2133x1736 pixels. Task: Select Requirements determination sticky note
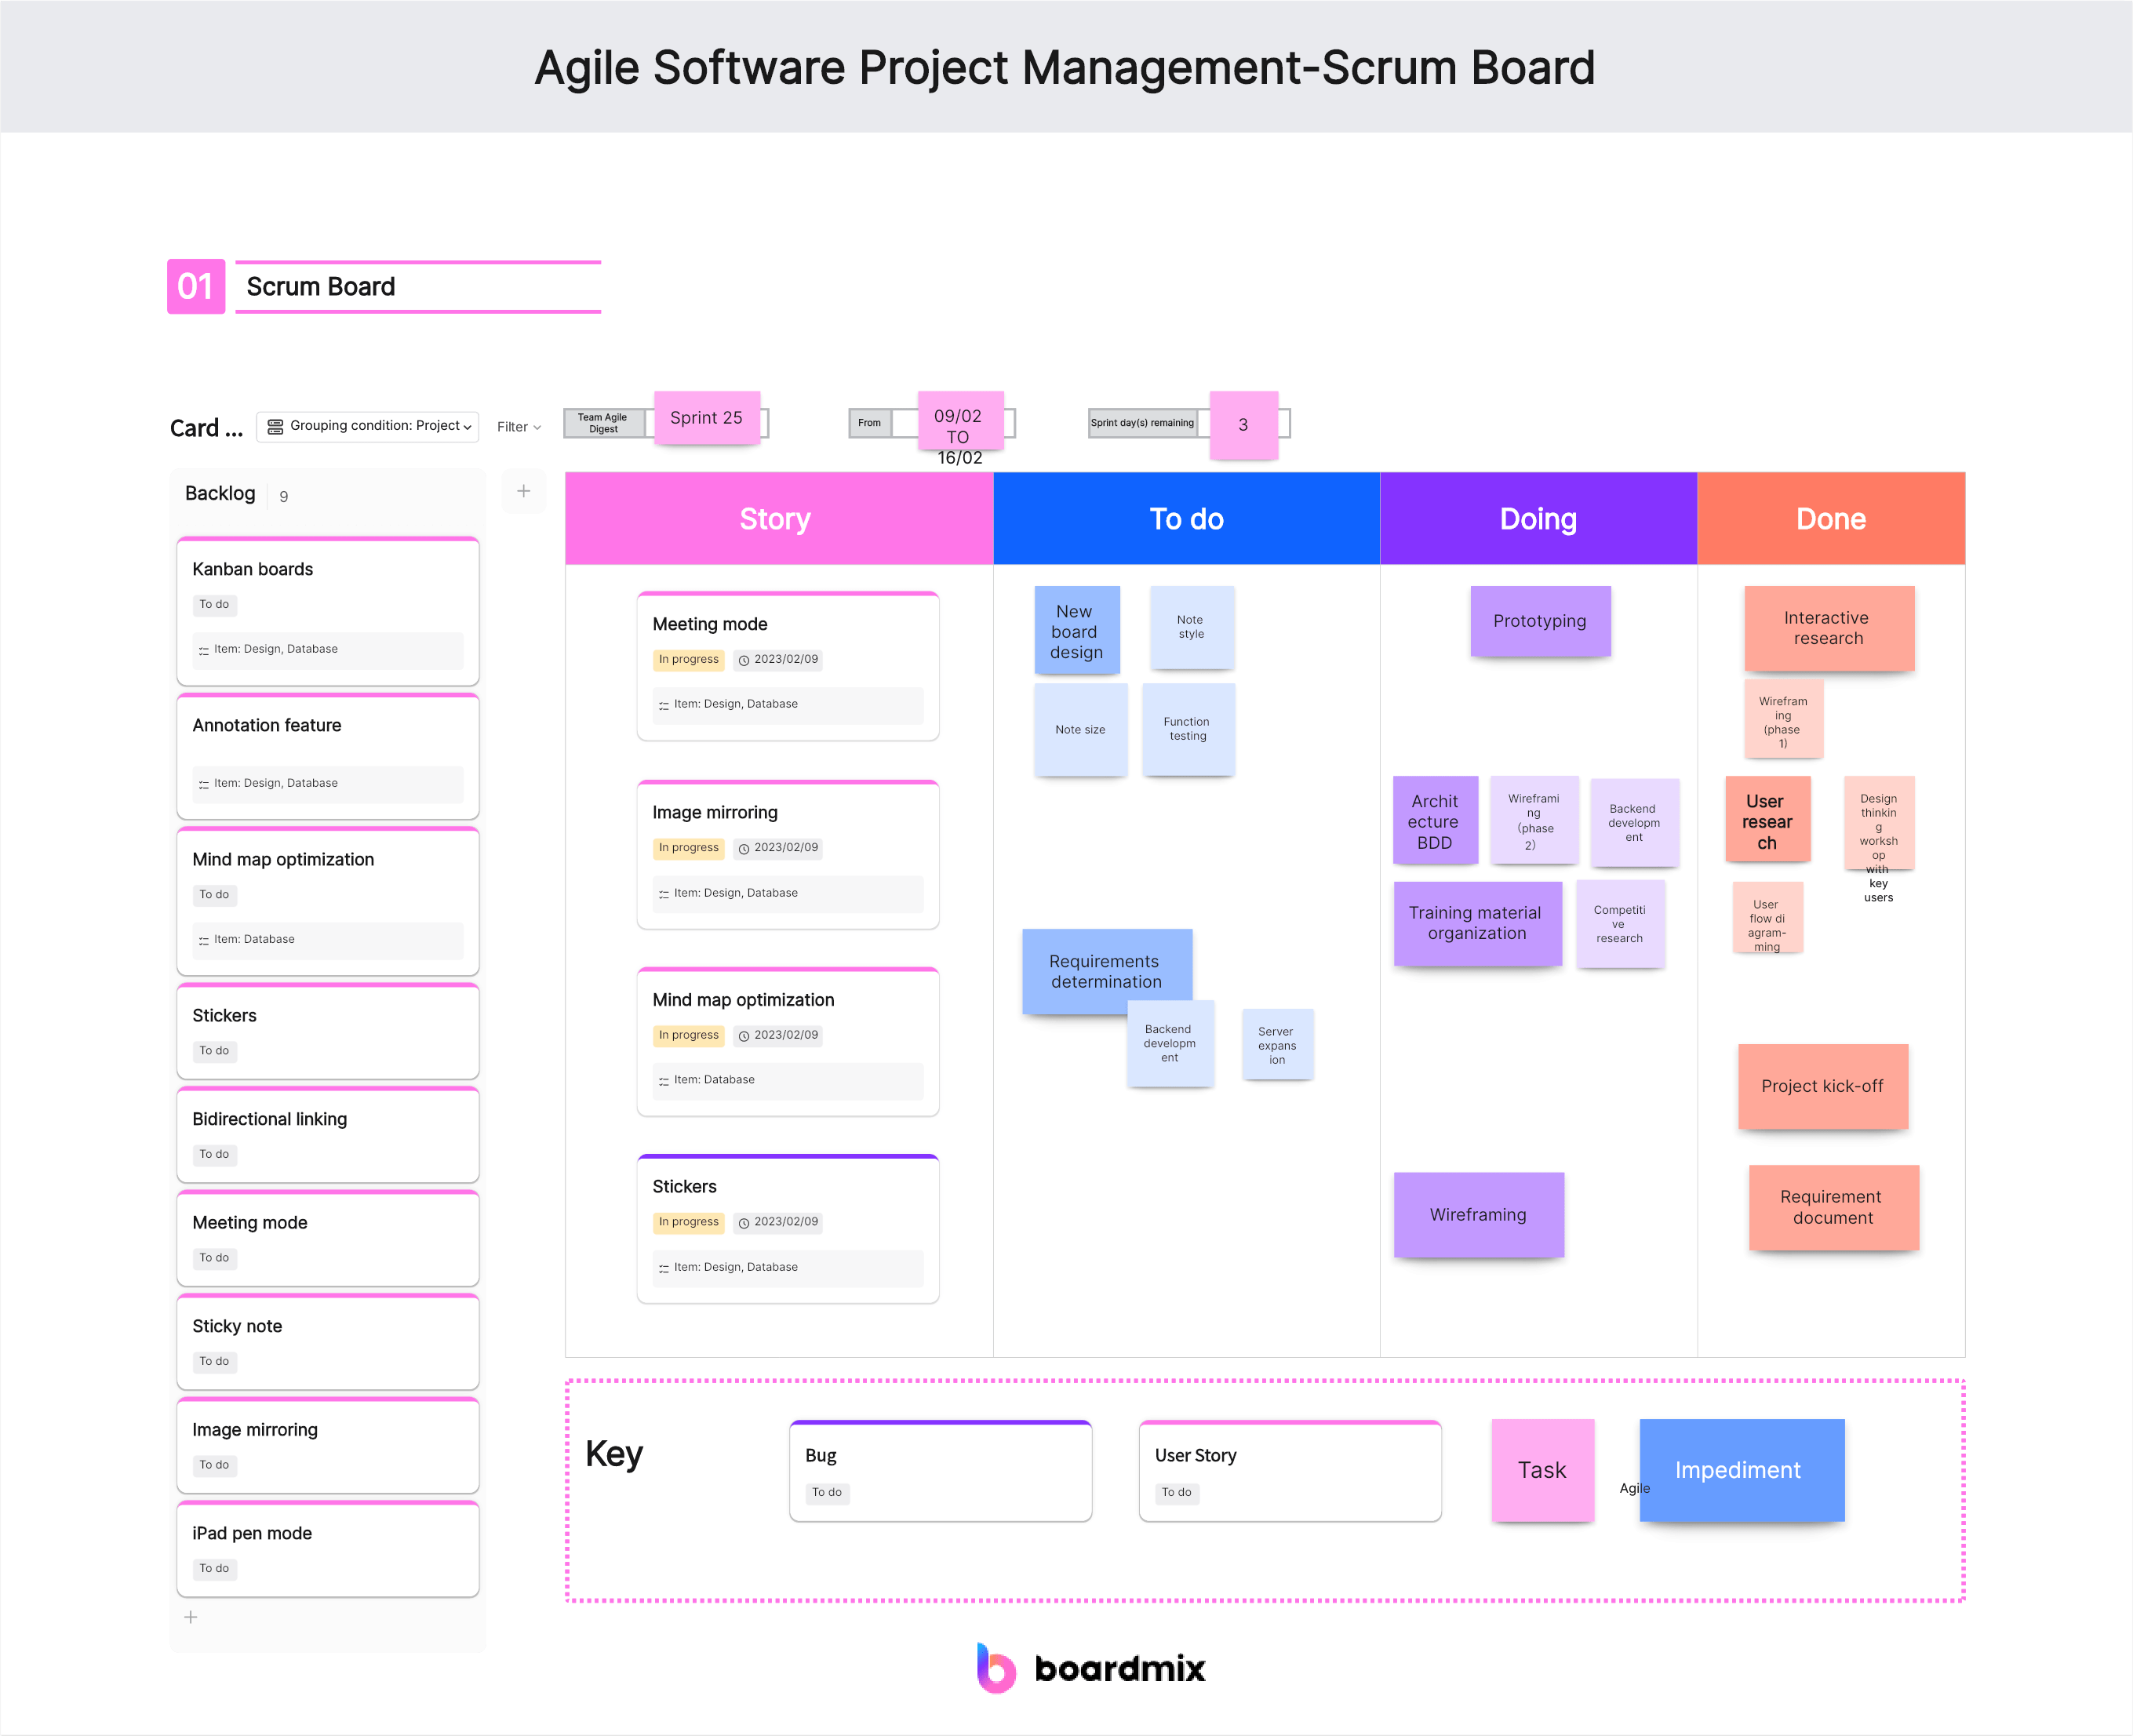[x=1105, y=970]
